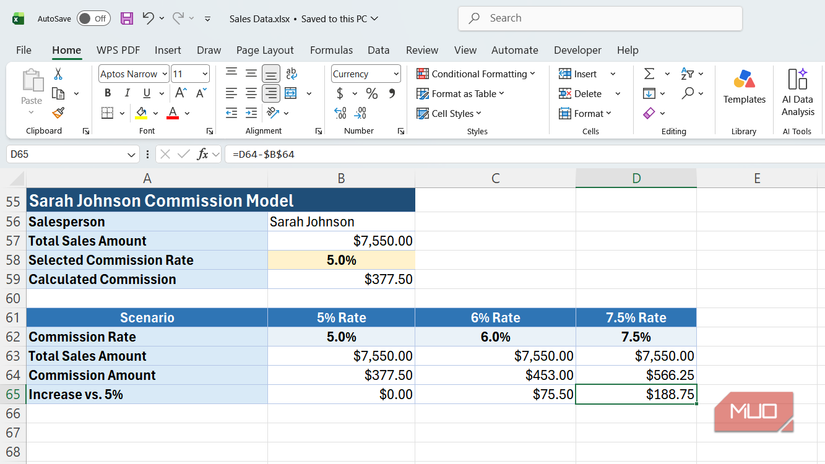Open AI Data Analysis tool

798,92
